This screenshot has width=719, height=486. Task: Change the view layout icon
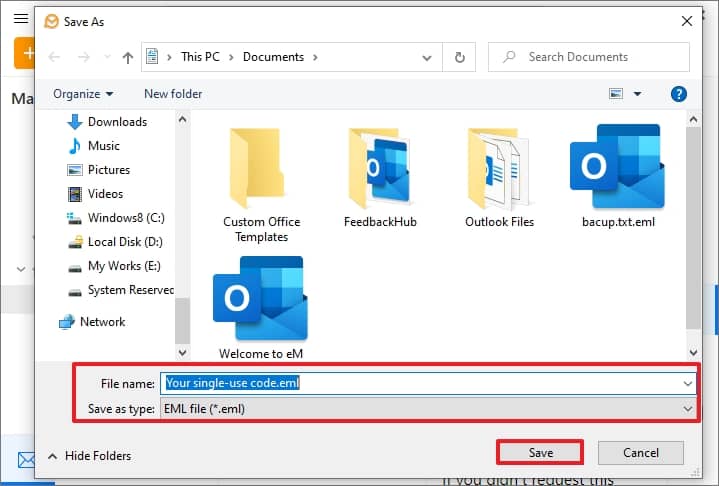point(616,94)
